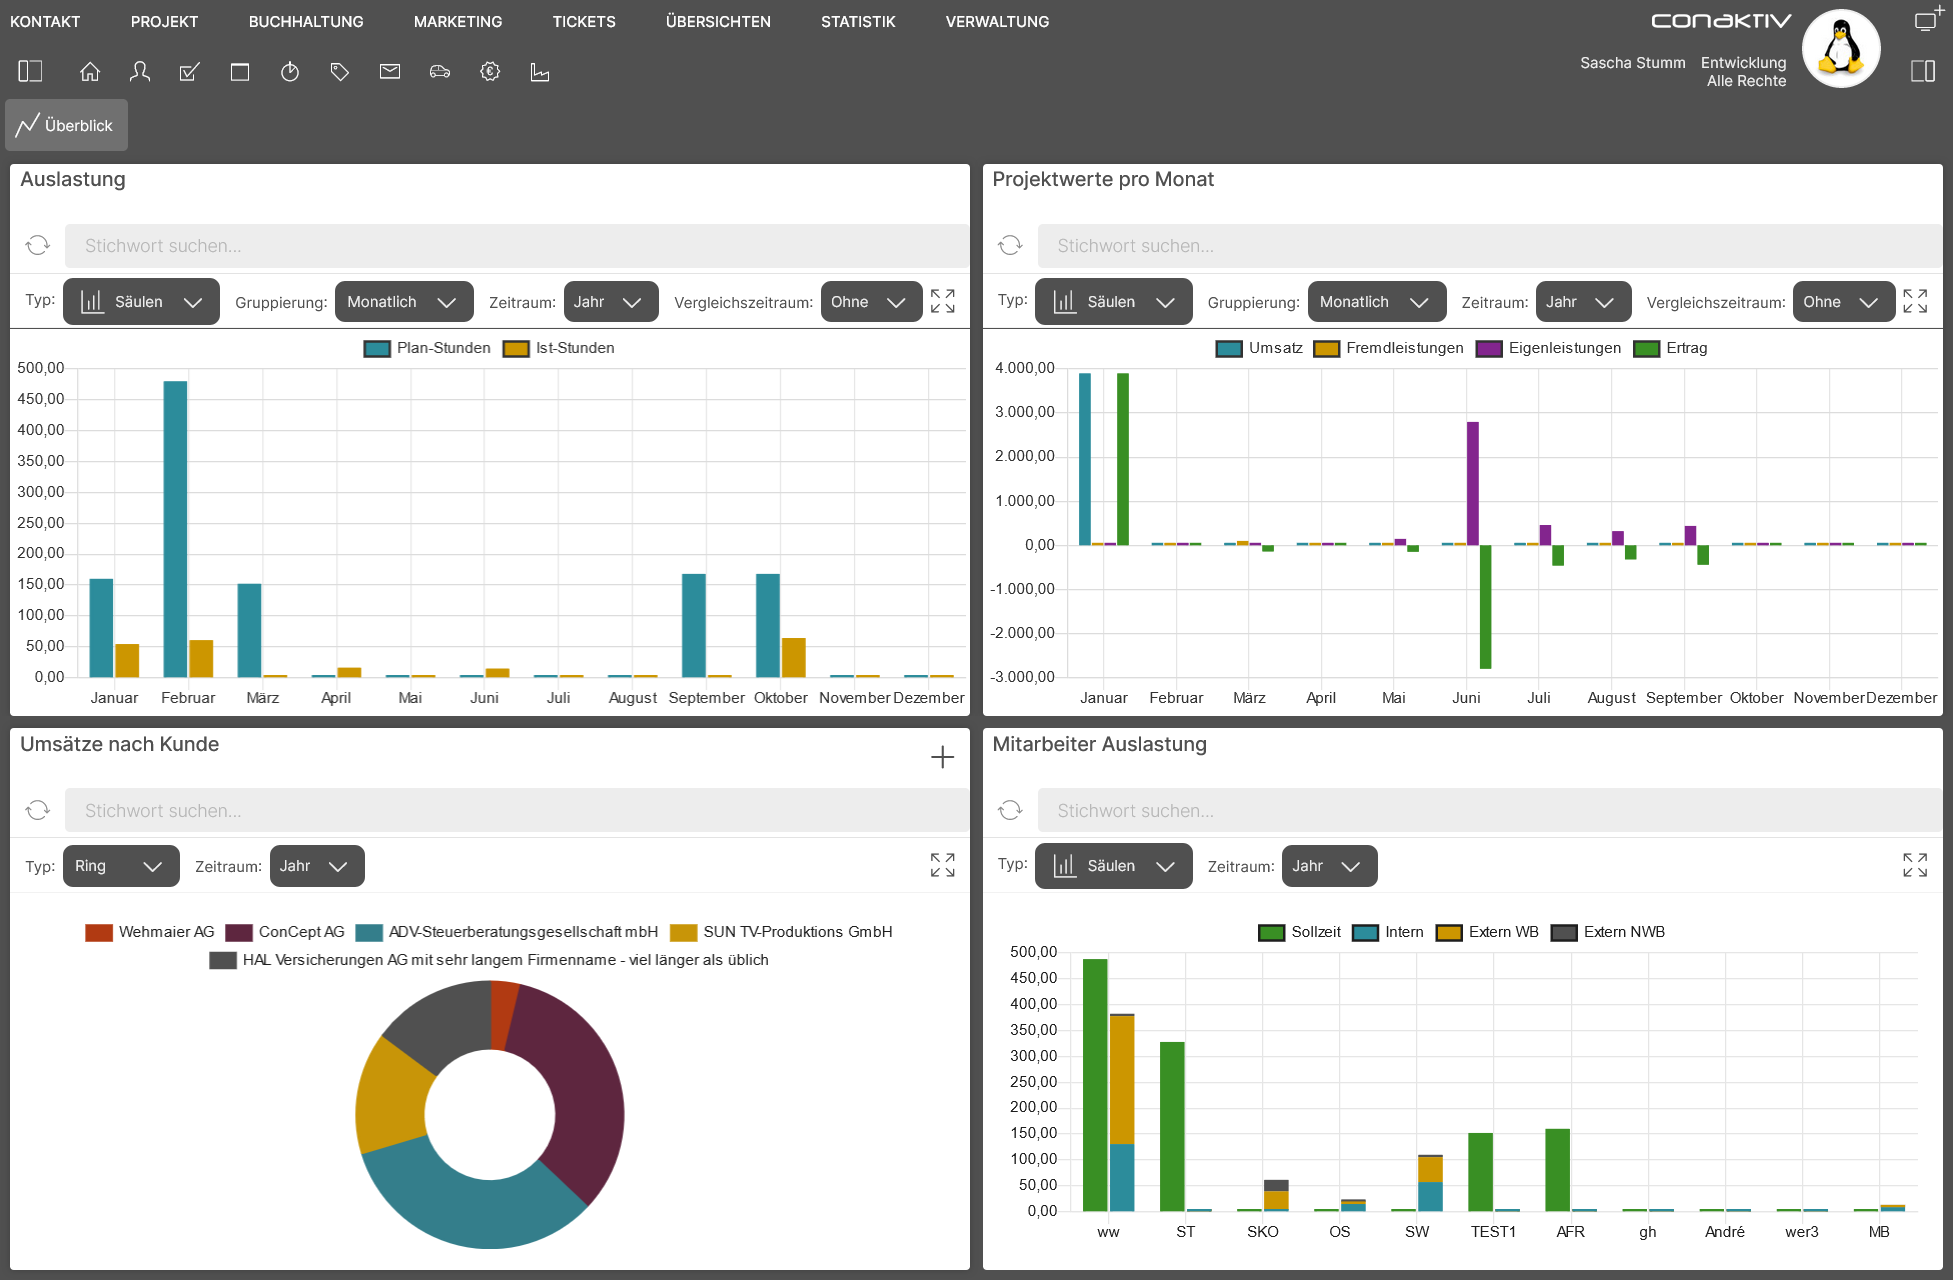Expand Projektwerte pro Monat chart to fullscreen
Viewport: 1953px width, 1280px height.
(x=1915, y=301)
